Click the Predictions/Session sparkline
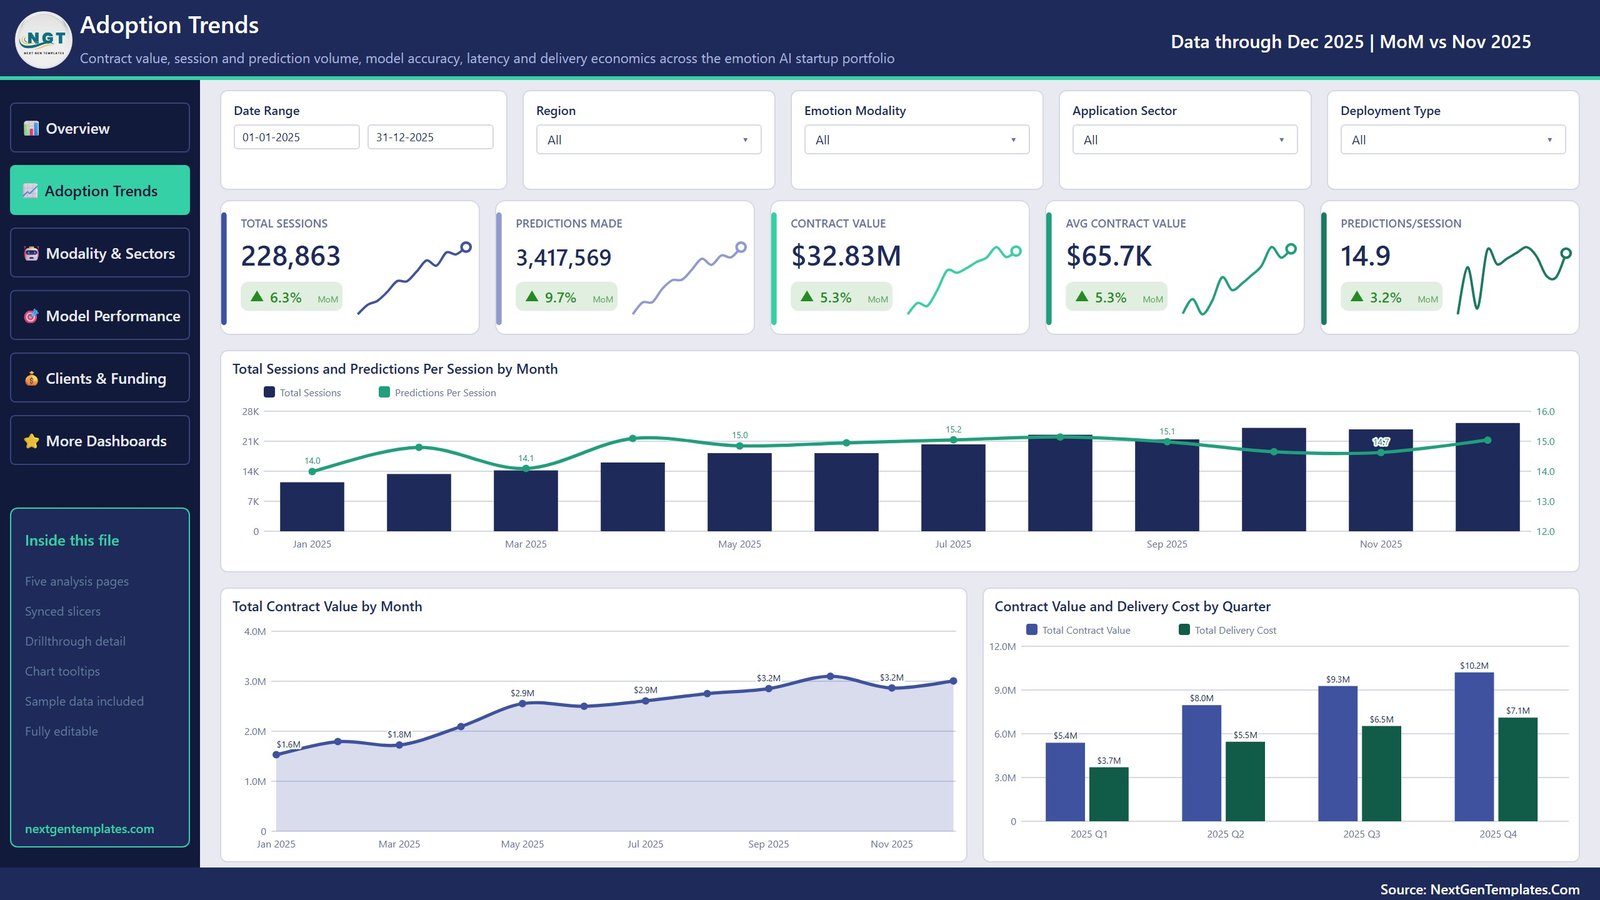 pyautogui.click(x=1514, y=279)
